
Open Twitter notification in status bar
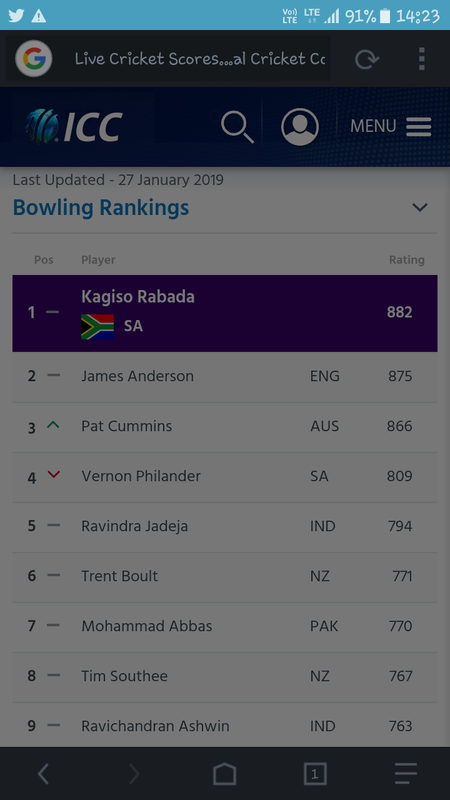pyautogui.click(x=16, y=16)
